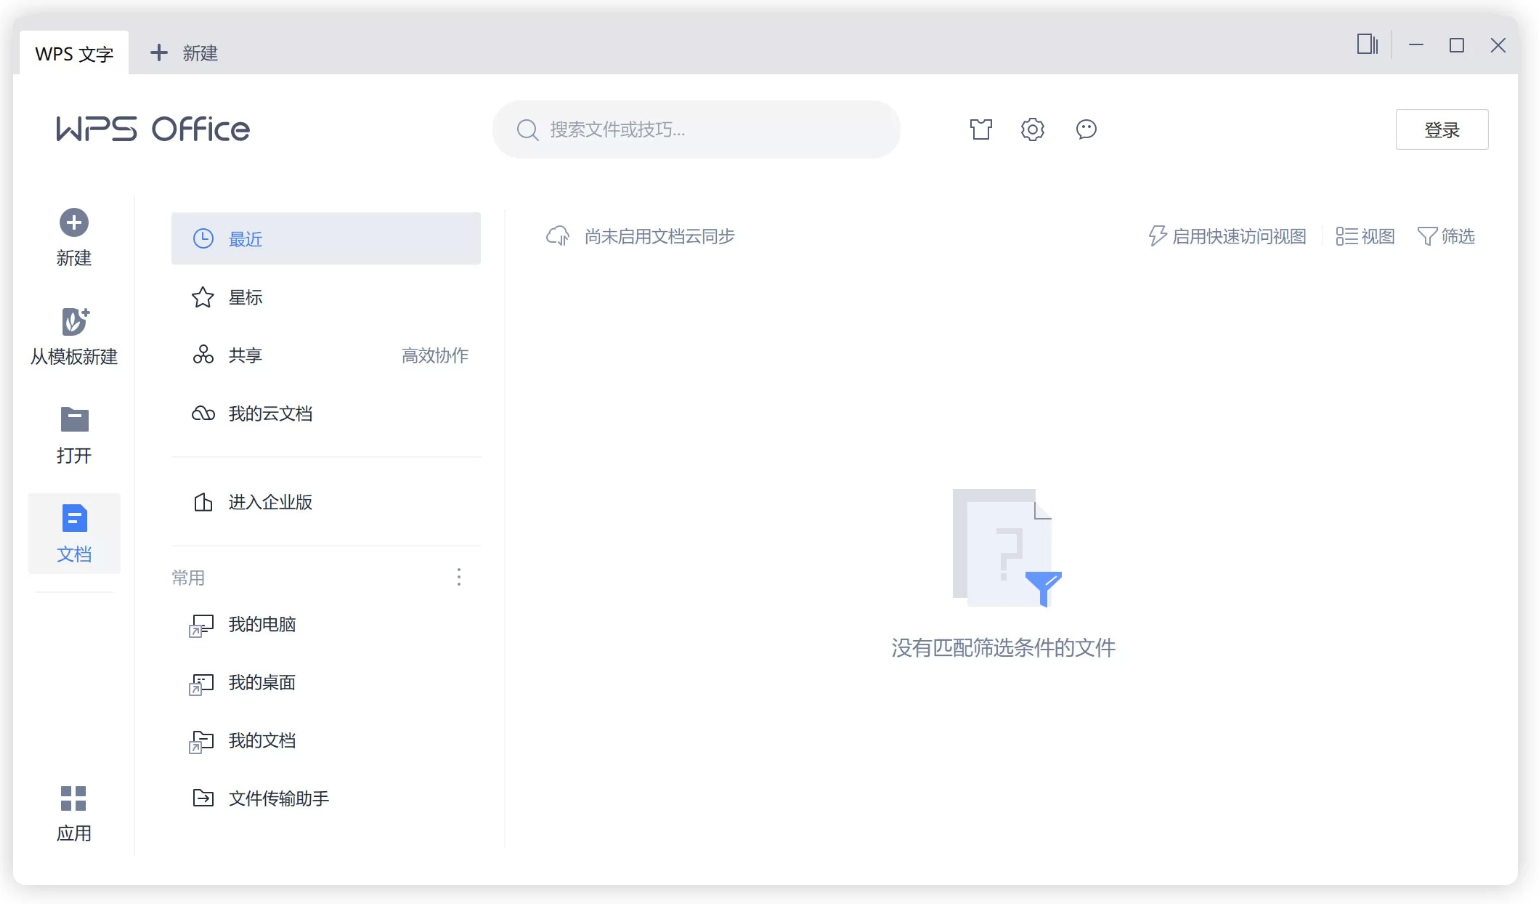Click the search magnifier icon

pyautogui.click(x=527, y=130)
